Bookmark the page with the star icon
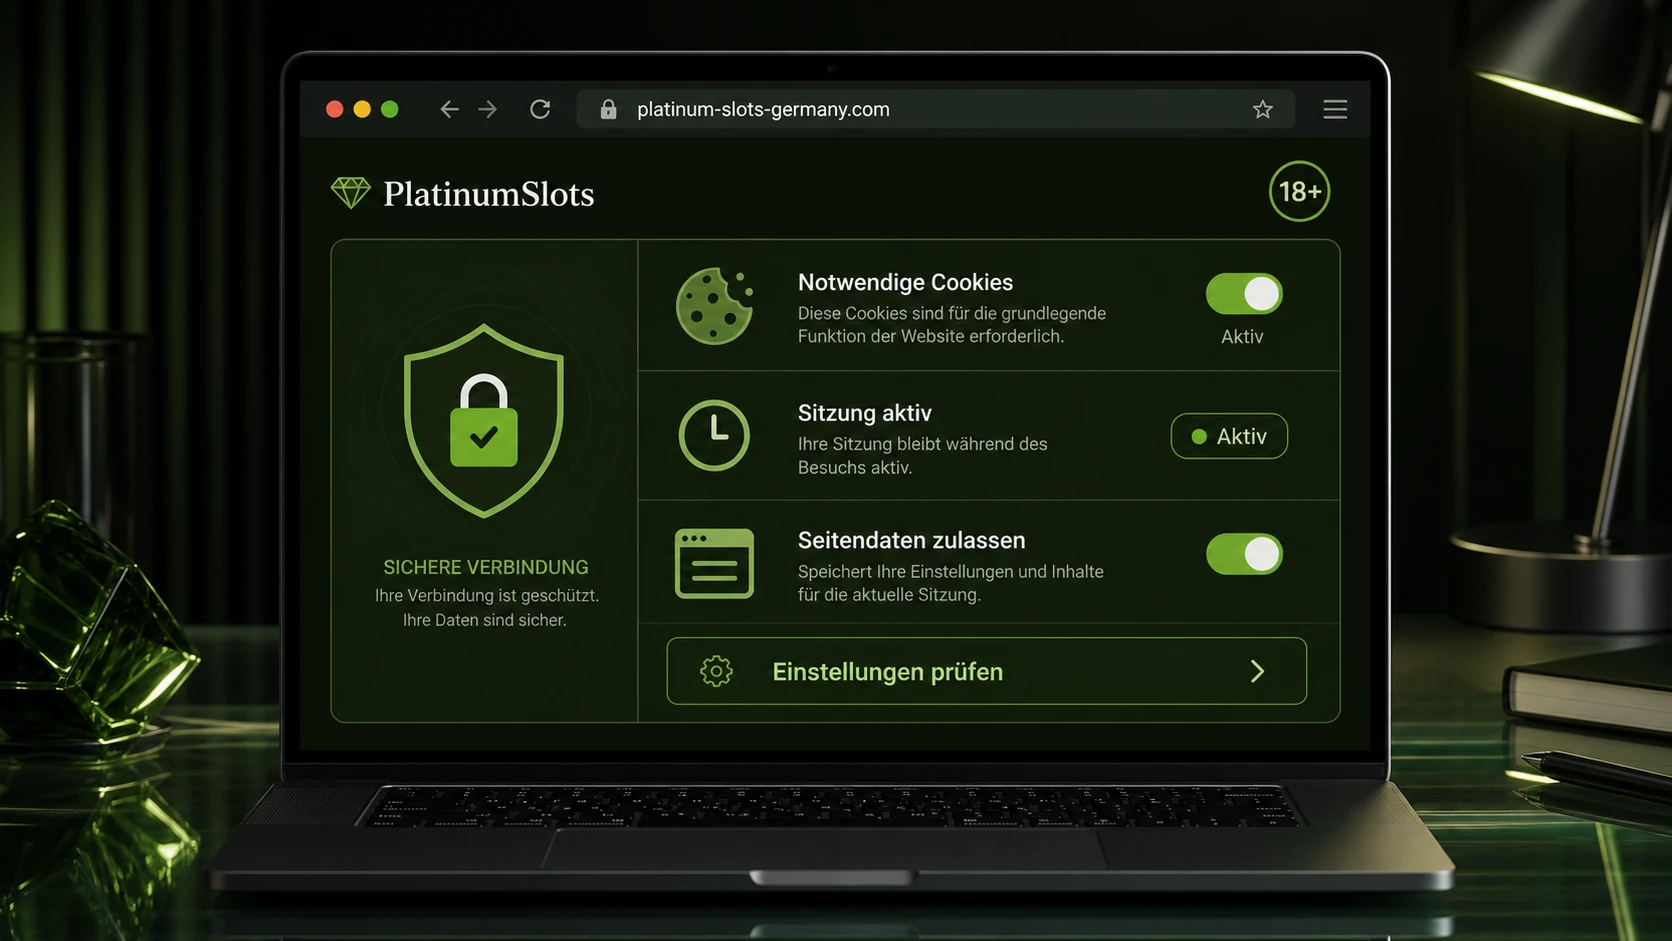The height and width of the screenshot is (941, 1672). click(x=1263, y=109)
